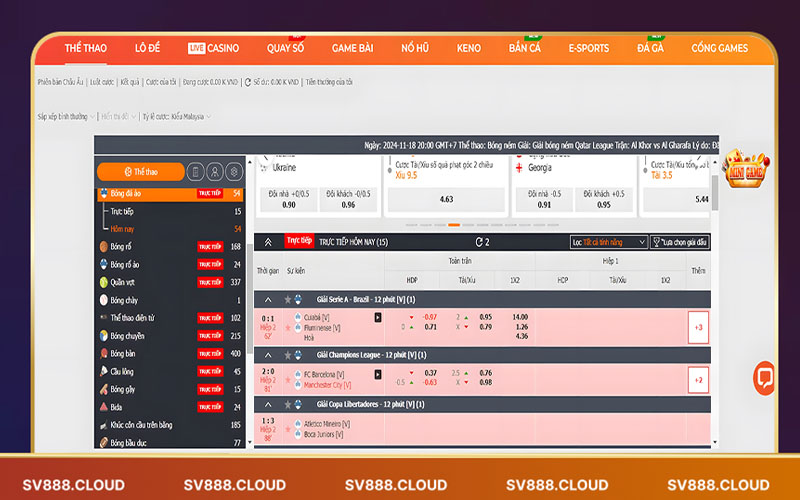Open the Kết quả link
The width and height of the screenshot is (800, 500).
[130, 82]
